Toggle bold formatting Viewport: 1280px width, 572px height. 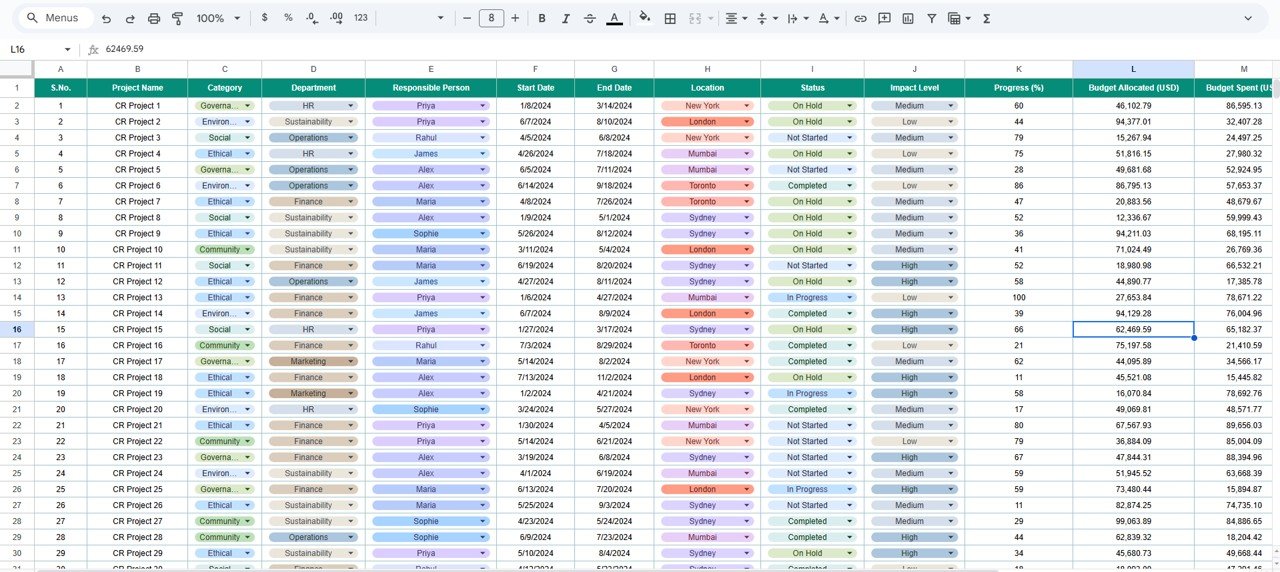pyautogui.click(x=542, y=18)
